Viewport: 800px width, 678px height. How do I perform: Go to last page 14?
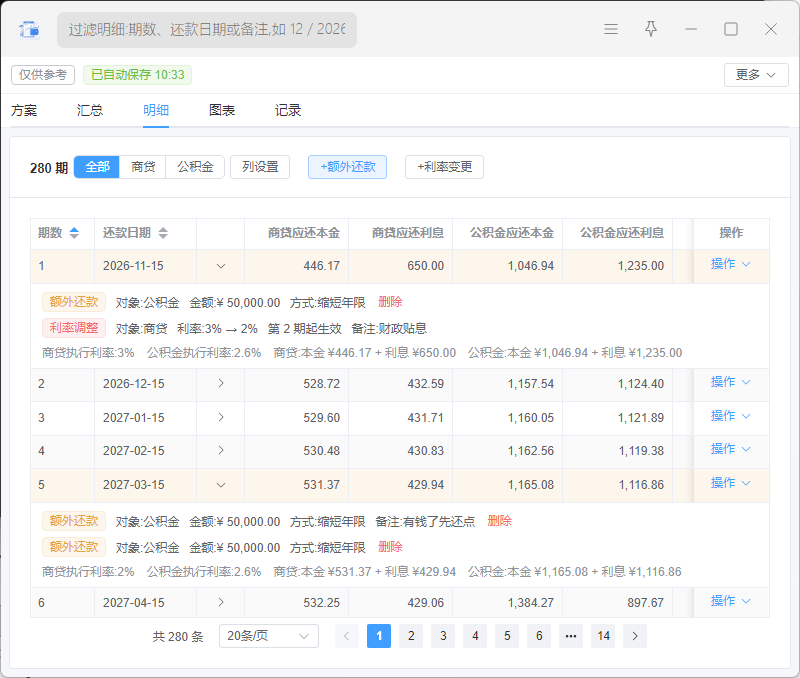(x=604, y=636)
